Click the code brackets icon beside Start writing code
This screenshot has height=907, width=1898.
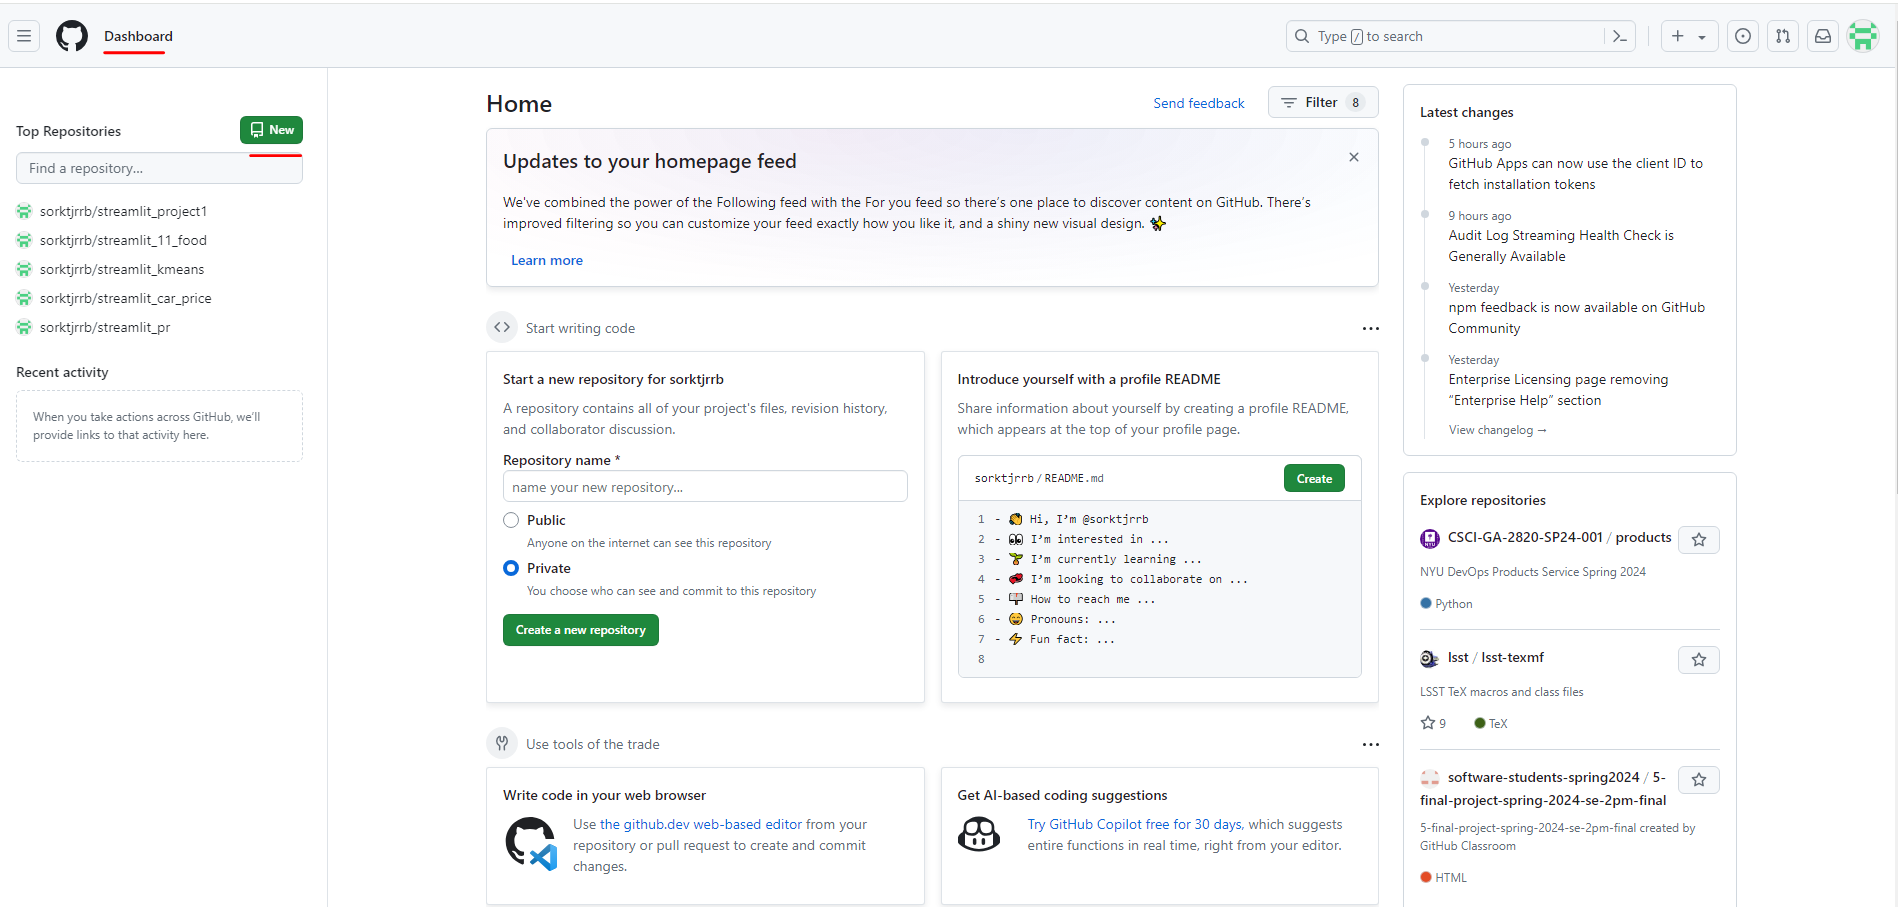(502, 327)
